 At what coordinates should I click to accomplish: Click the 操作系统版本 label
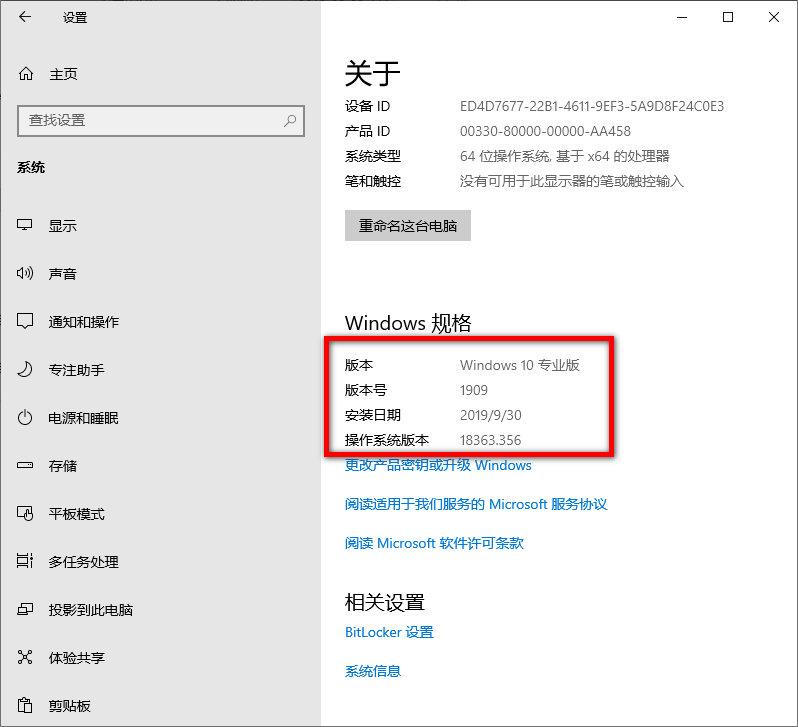pyautogui.click(x=387, y=440)
